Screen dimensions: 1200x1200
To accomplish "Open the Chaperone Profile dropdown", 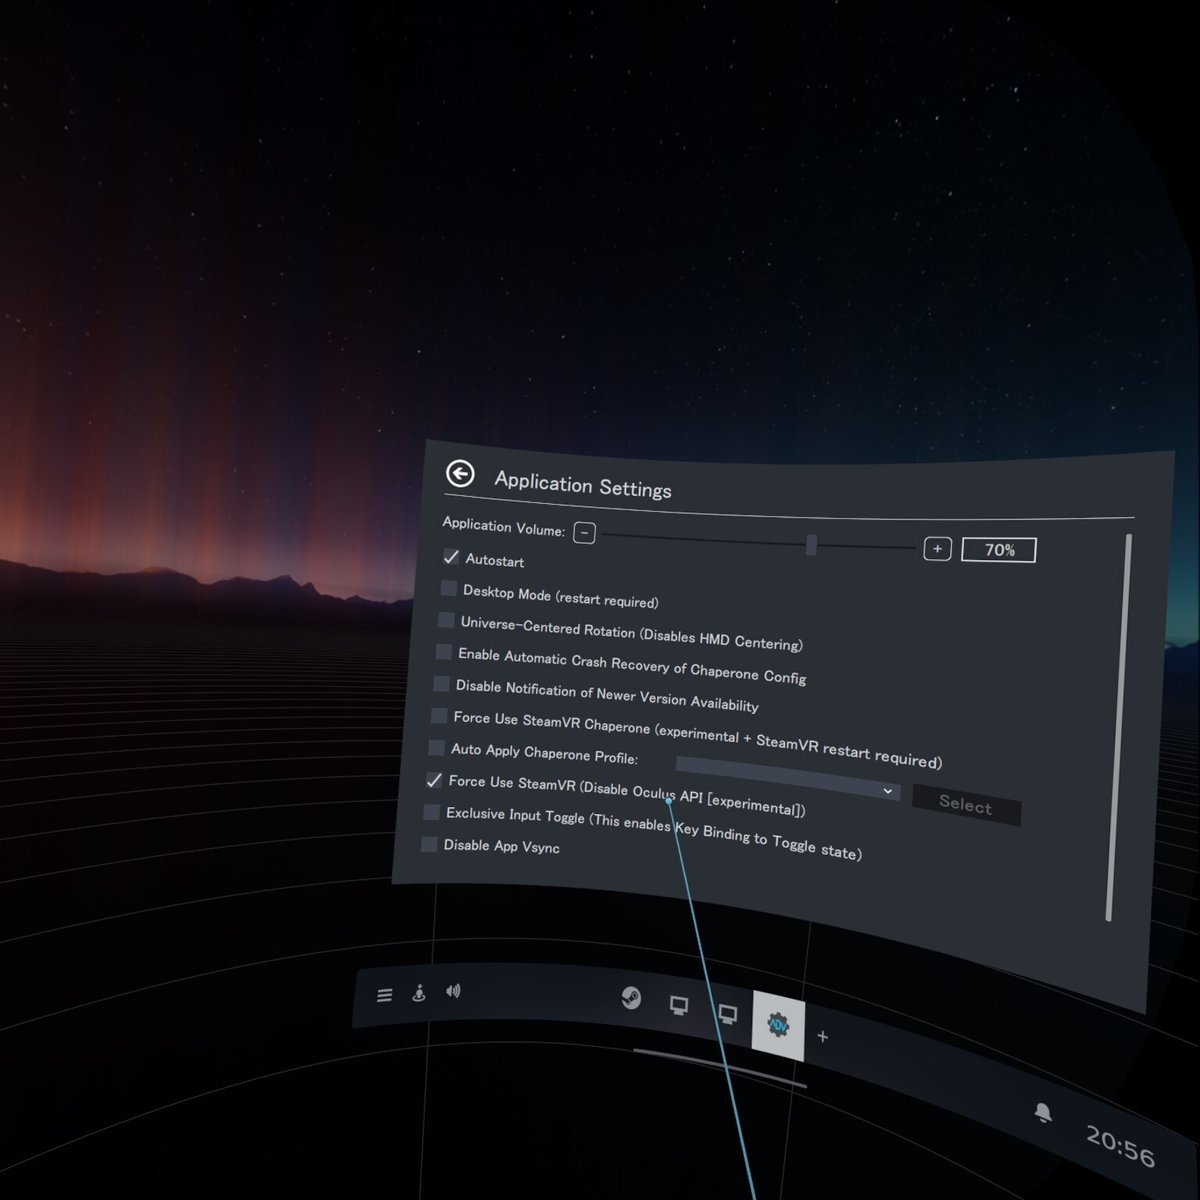I will (788, 779).
